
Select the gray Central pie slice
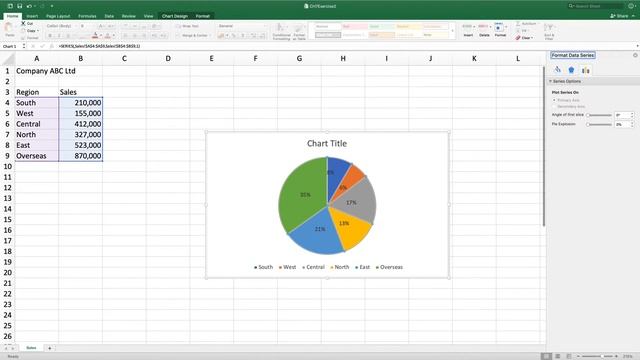pos(357,201)
